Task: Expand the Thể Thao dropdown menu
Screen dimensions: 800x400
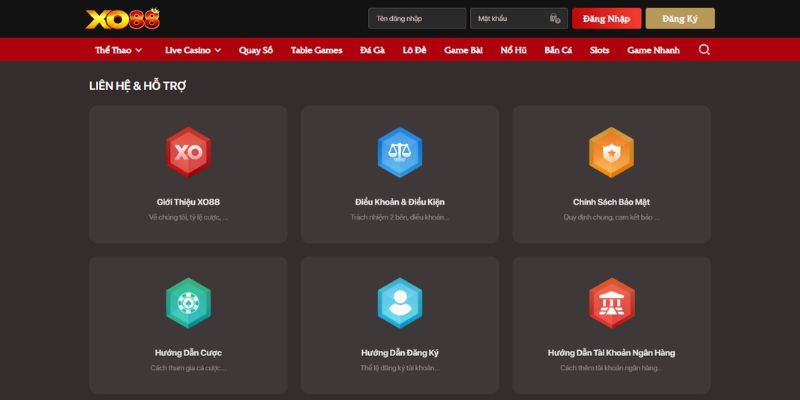Action: coord(118,50)
